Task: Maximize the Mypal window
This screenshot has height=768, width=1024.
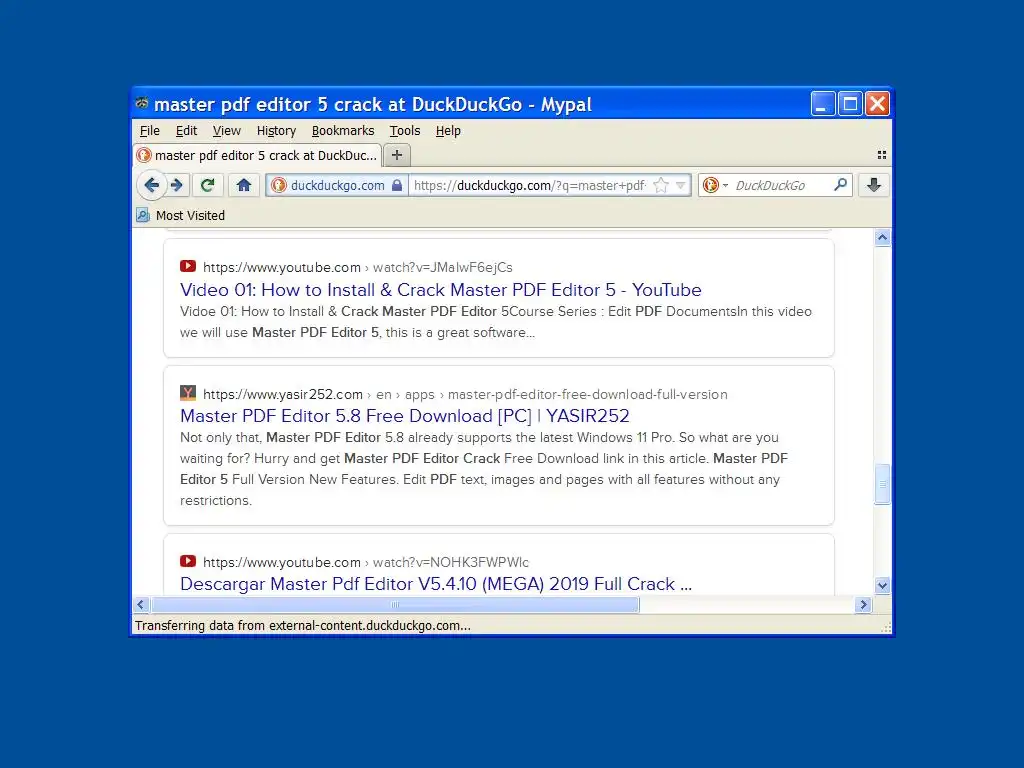Action: pyautogui.click(x=850, y=104)
